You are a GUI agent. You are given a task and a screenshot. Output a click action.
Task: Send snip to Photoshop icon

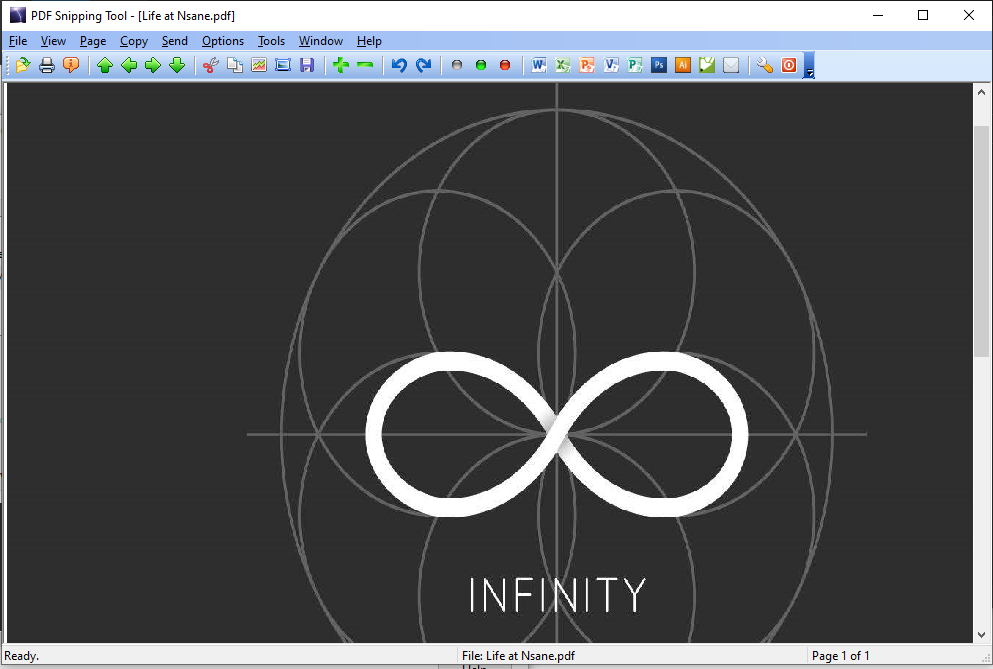[659, 65]
